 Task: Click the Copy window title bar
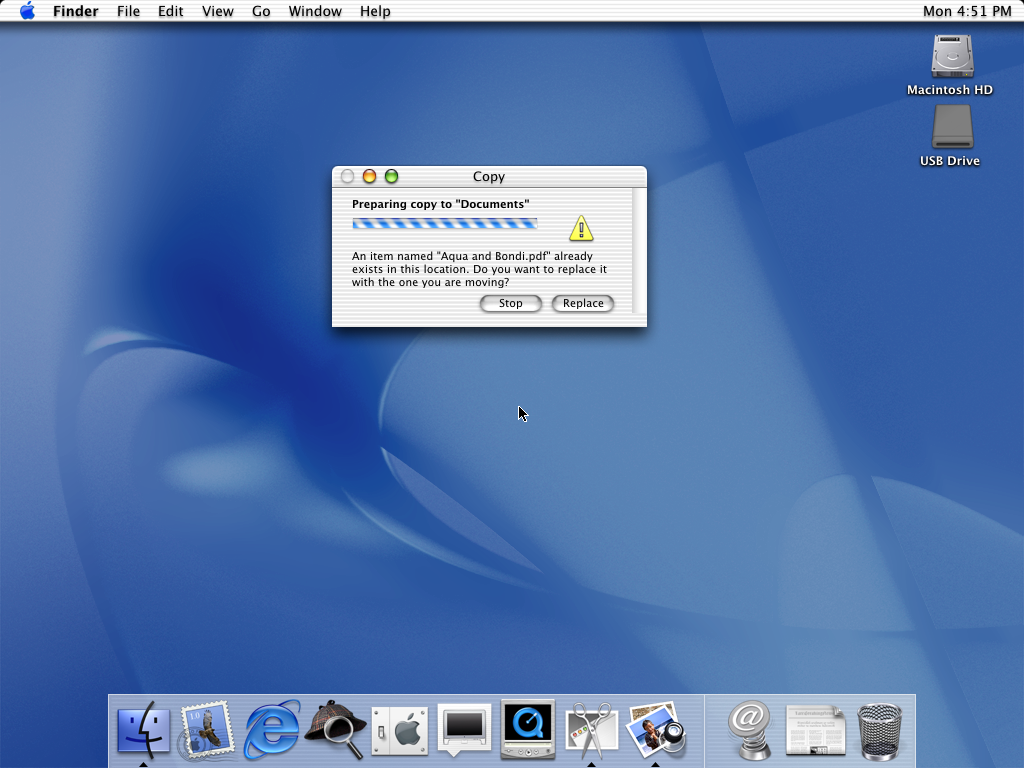coord(489,176)
